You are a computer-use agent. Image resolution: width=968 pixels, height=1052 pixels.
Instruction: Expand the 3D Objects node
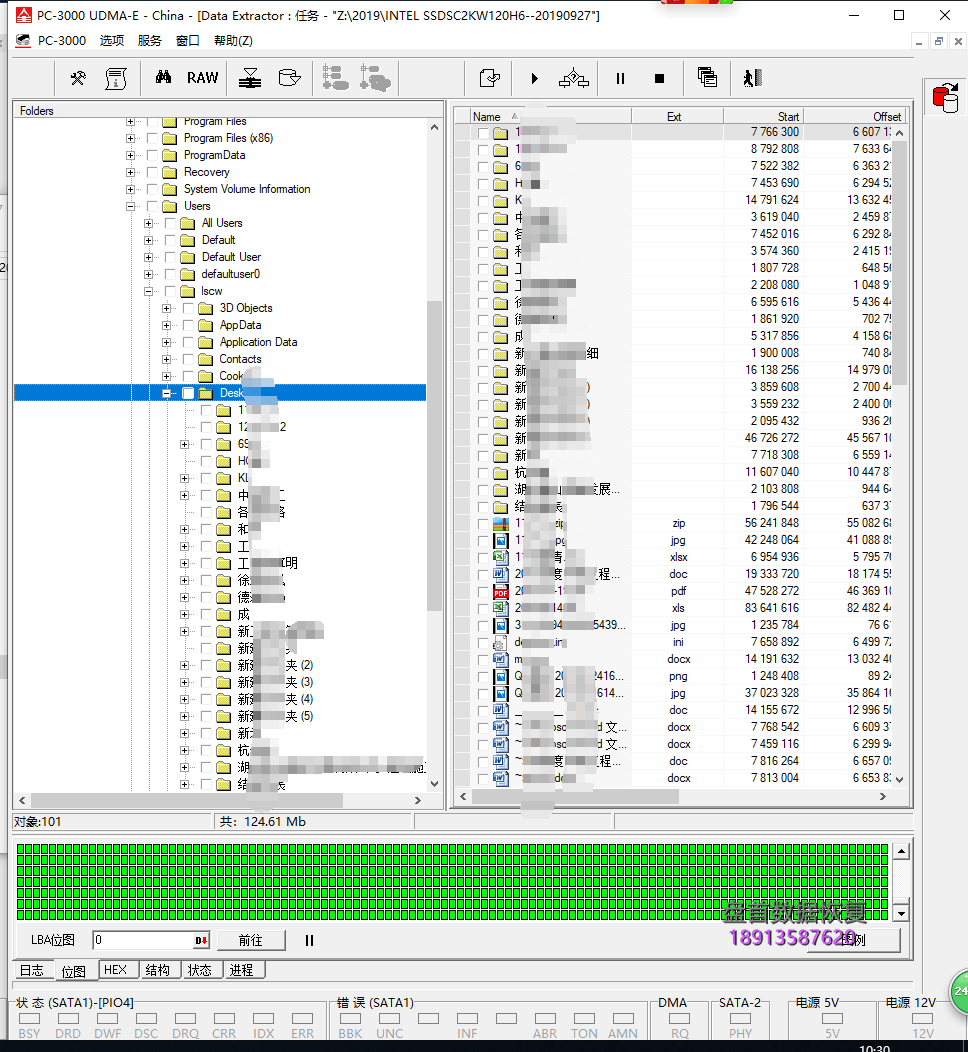(166, 308)
